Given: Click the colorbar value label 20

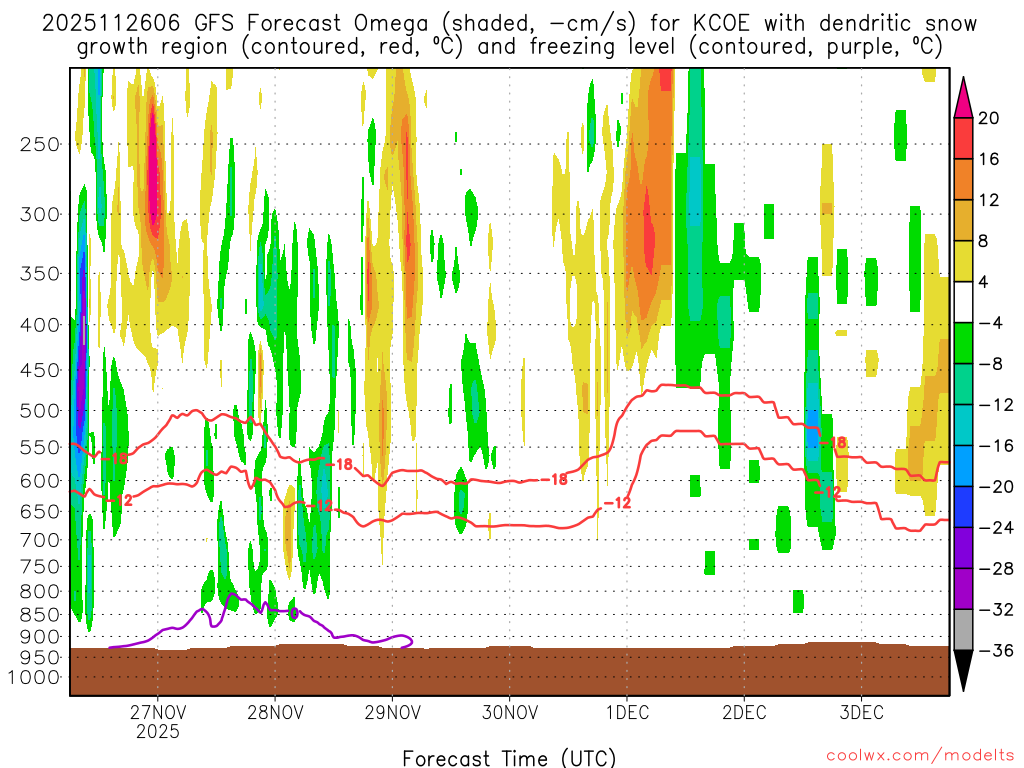Looking at the screenshot, I should tap(989, 118).
